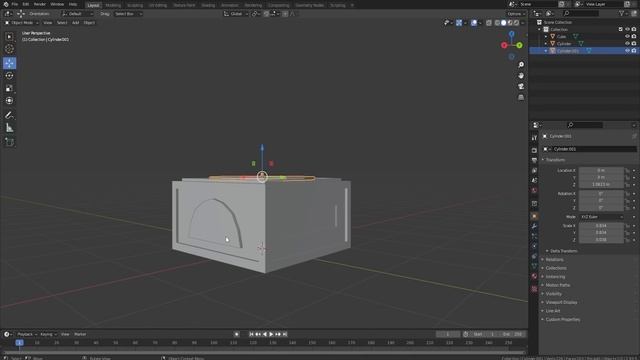Image resolution: width=640 pixels, height=360 pixels.
Task: Choose the Select Box tool at toolbar top
Action: [9, 37]
